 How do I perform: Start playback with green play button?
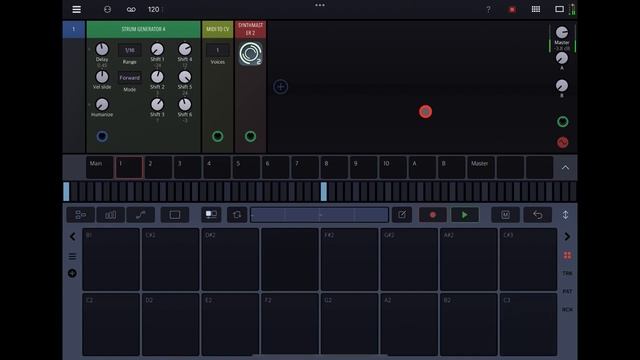coord(464,215)
